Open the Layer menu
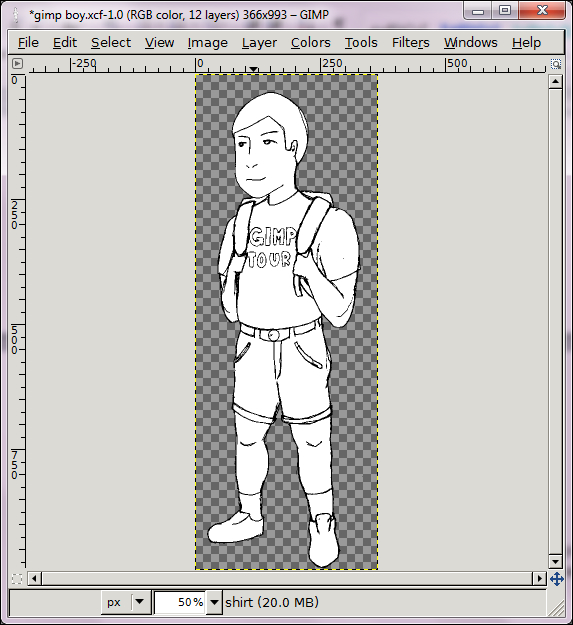This screenshot has width=573, height=625. pos(259,42)
